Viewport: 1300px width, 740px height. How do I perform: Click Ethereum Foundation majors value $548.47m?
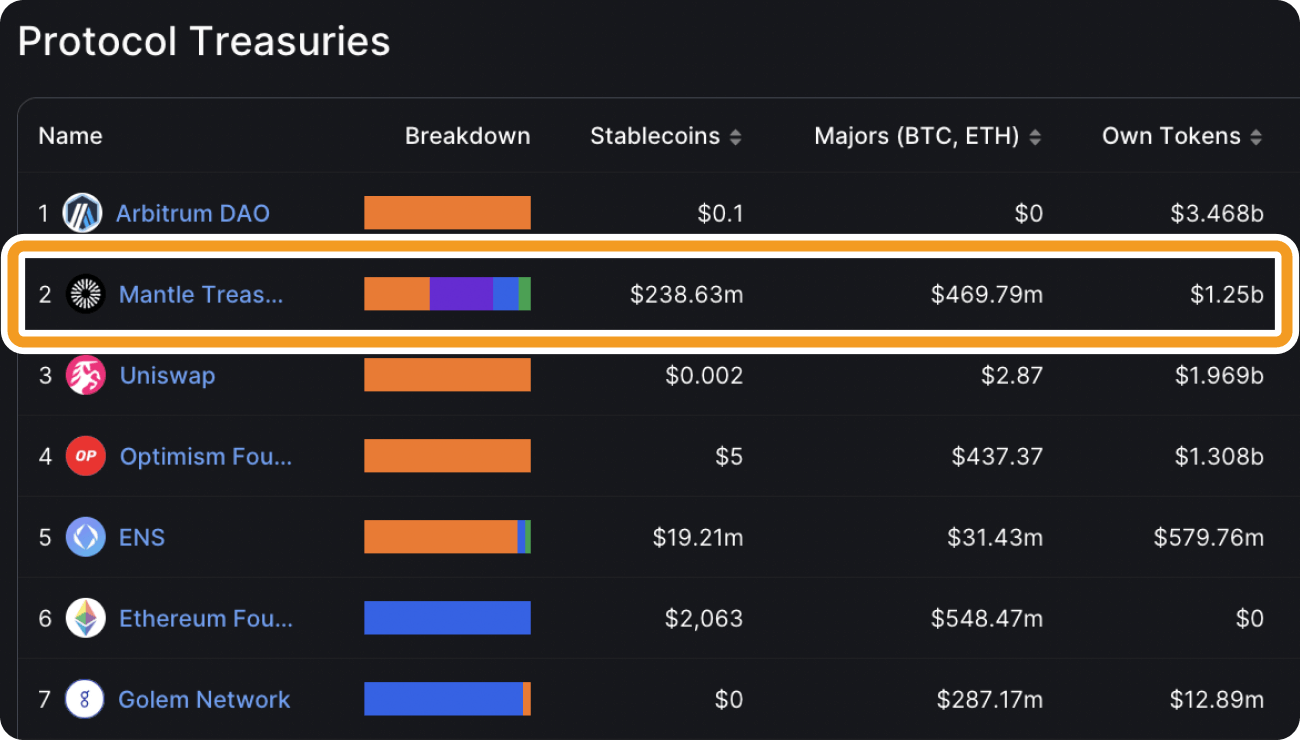coord(987,618)
